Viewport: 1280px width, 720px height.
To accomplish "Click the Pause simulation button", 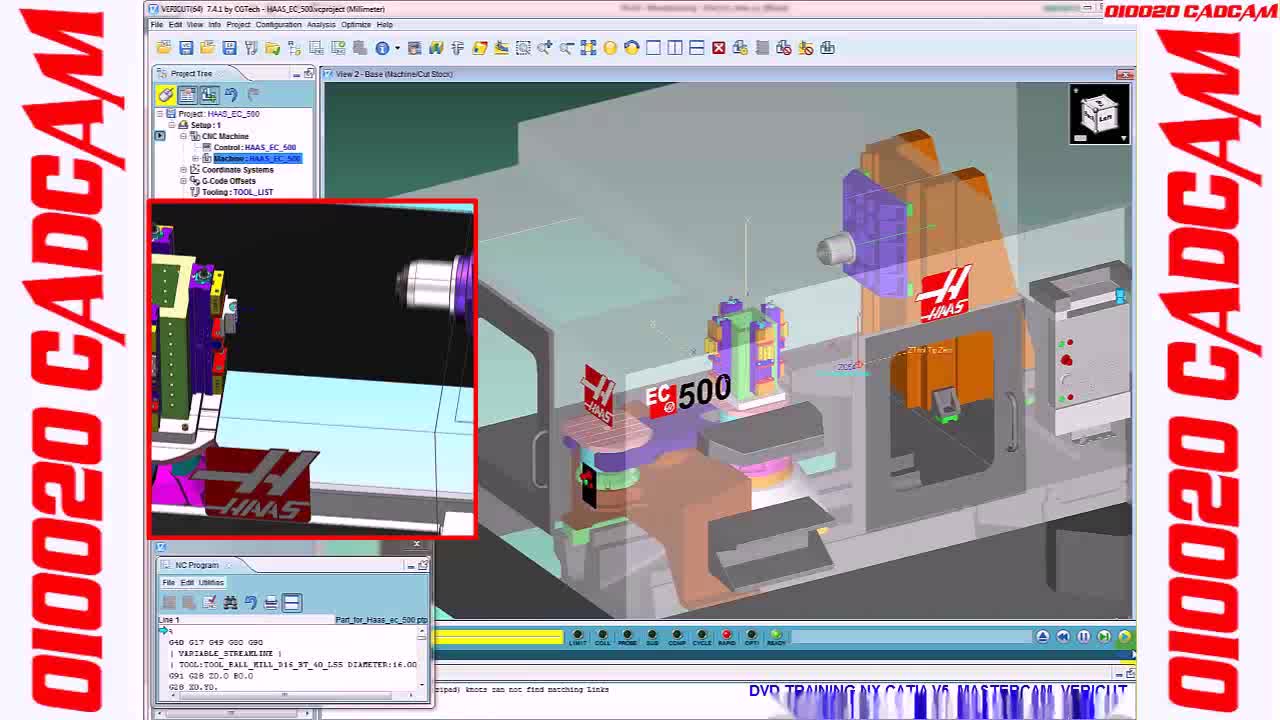I will 1084,636.
